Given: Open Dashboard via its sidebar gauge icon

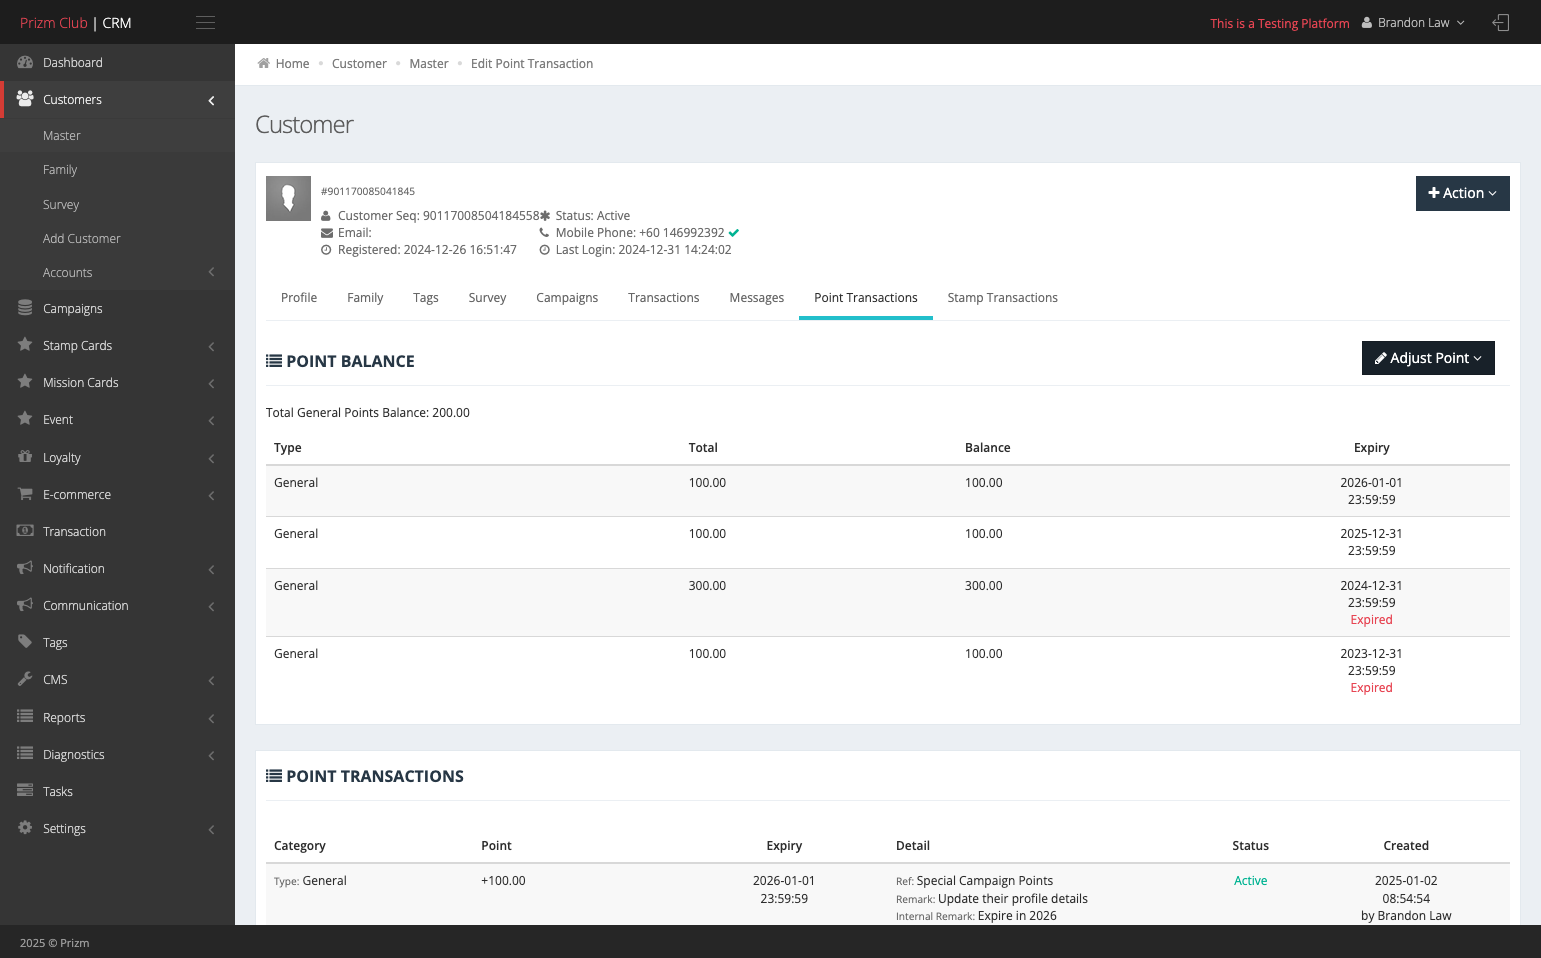Looking at the screenshot, I should pos(25,62).
